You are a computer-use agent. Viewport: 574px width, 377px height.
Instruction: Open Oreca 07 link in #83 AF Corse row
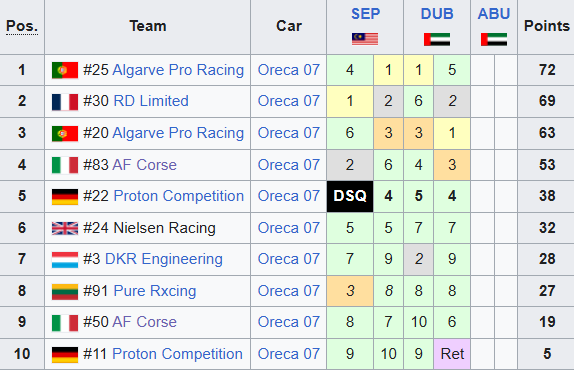coord(289,165)
